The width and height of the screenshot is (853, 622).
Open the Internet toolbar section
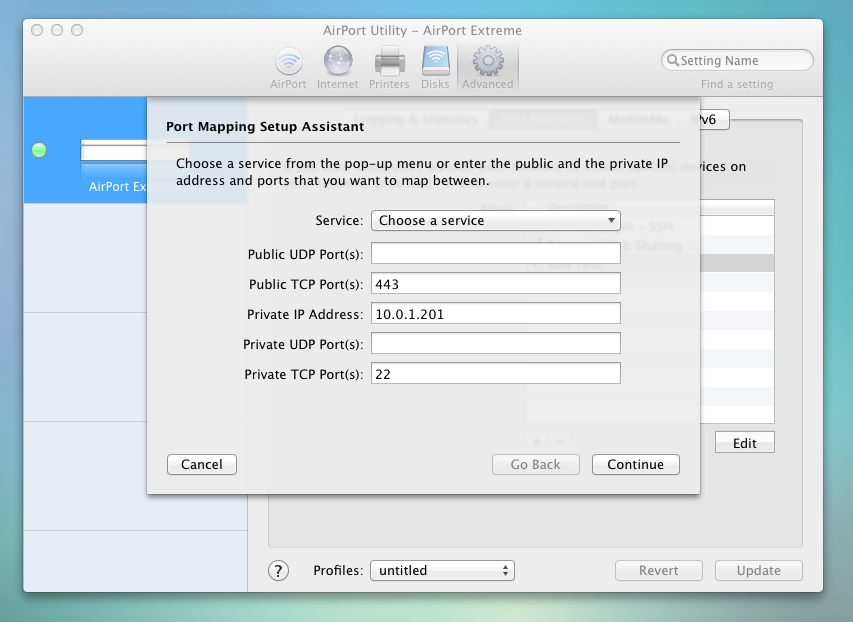338,68
